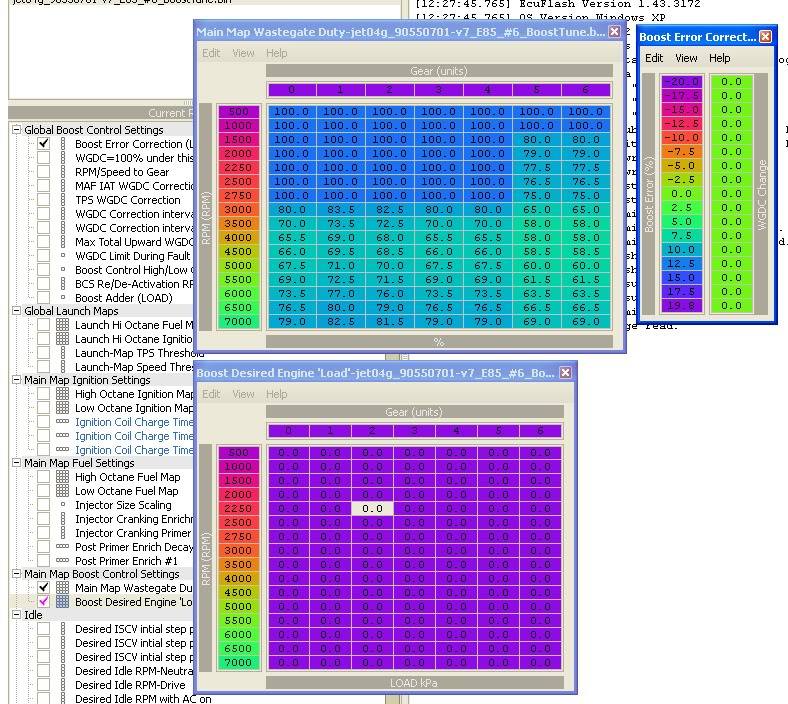Viewport: 788px width, 704px height.
Task: Click the icon beside TPS WGDC Correction
Action: coord(62,200)
